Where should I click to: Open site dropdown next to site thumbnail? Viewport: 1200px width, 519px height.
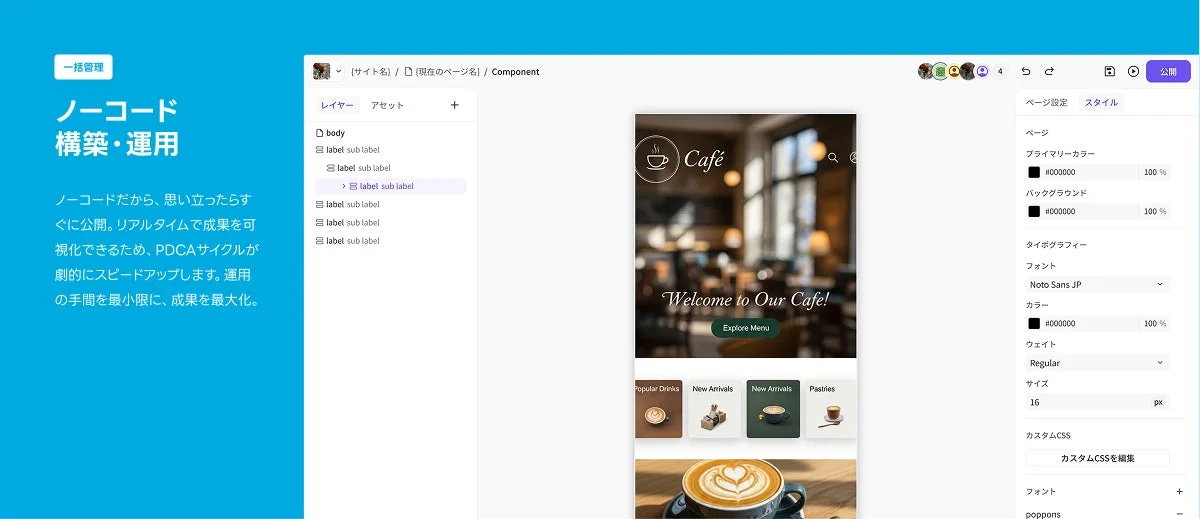pyautogui.click(x=338, y=72)
